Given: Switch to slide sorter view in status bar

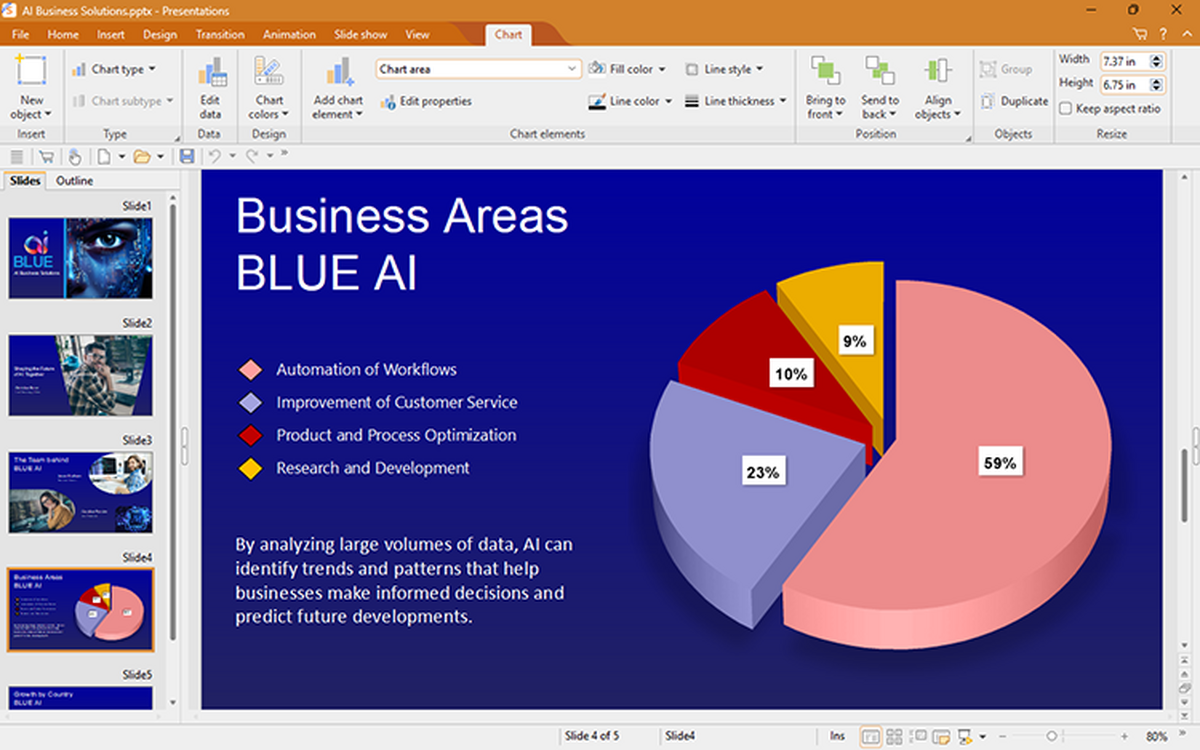Looking at the screenshot, I should 894,737.
